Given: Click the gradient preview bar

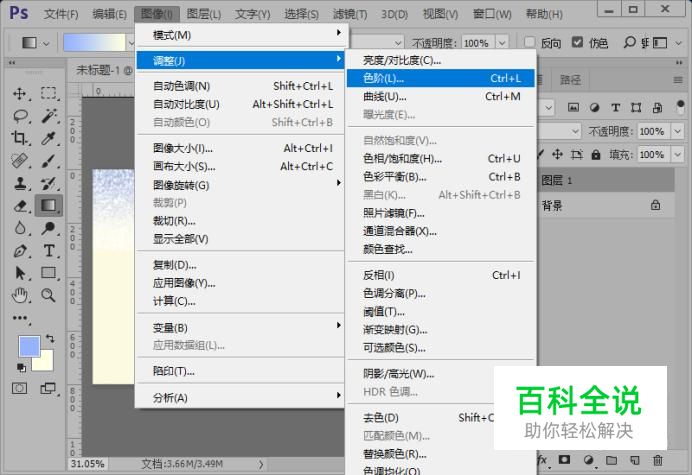Looking at the screenshot, I should [x=94, y=43].
